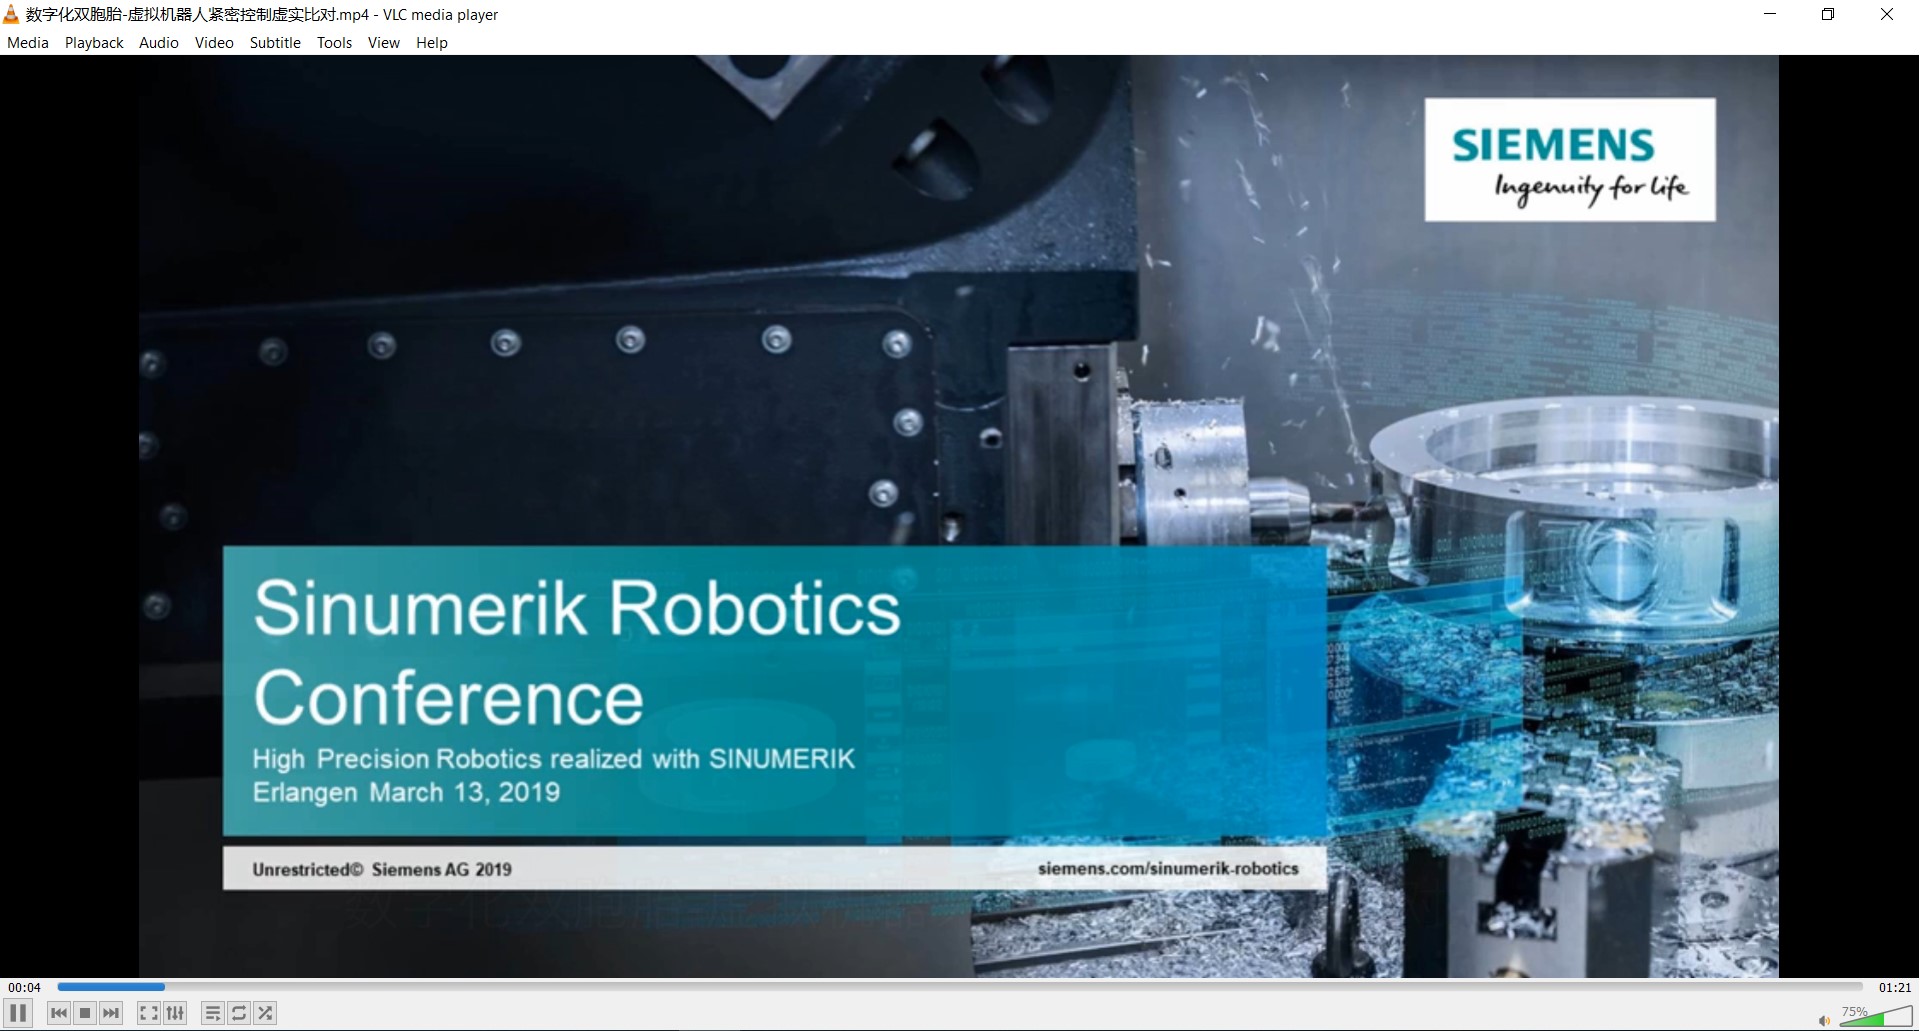Click the Sinumerik Robotics Conference title
Viewport: 1920px width, 1031px height.
(x=577, y=652)
